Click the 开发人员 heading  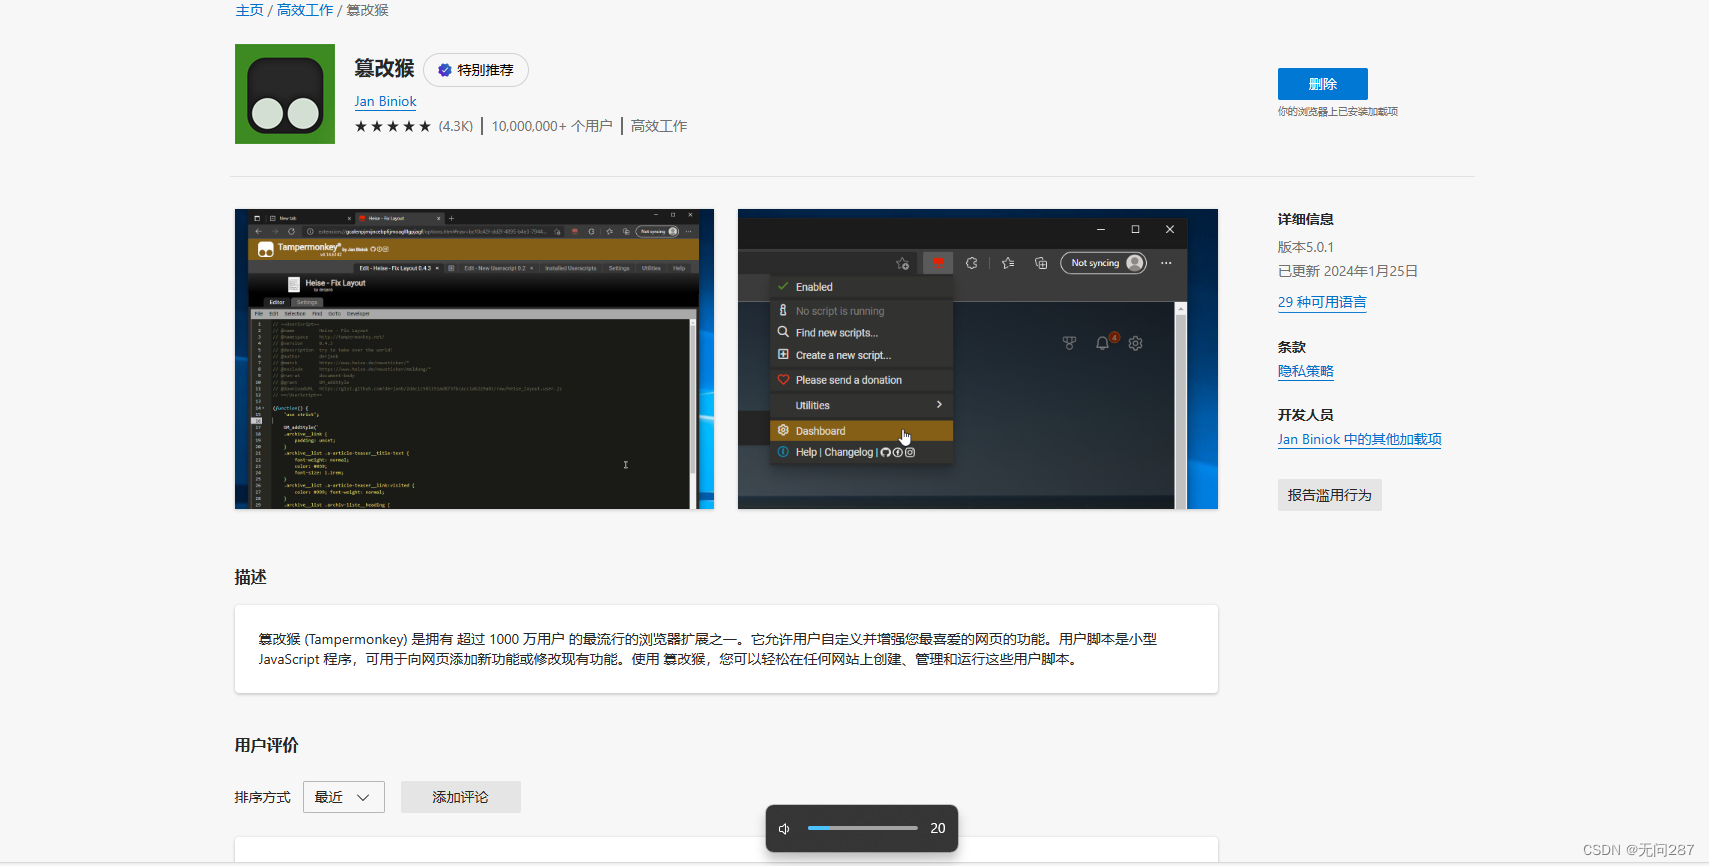1305,415
